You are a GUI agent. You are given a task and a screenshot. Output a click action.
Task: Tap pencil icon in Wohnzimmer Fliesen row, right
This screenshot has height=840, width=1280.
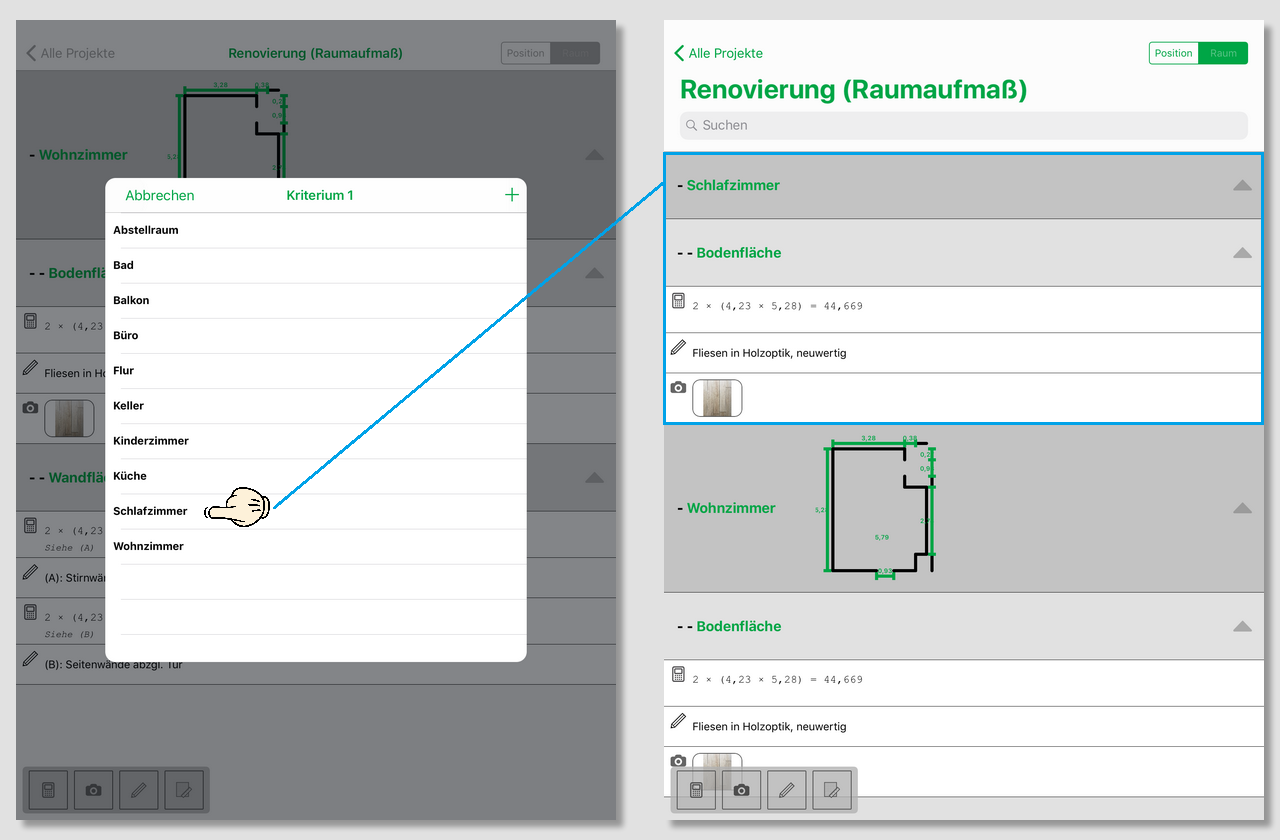click(x=678, y=721)
